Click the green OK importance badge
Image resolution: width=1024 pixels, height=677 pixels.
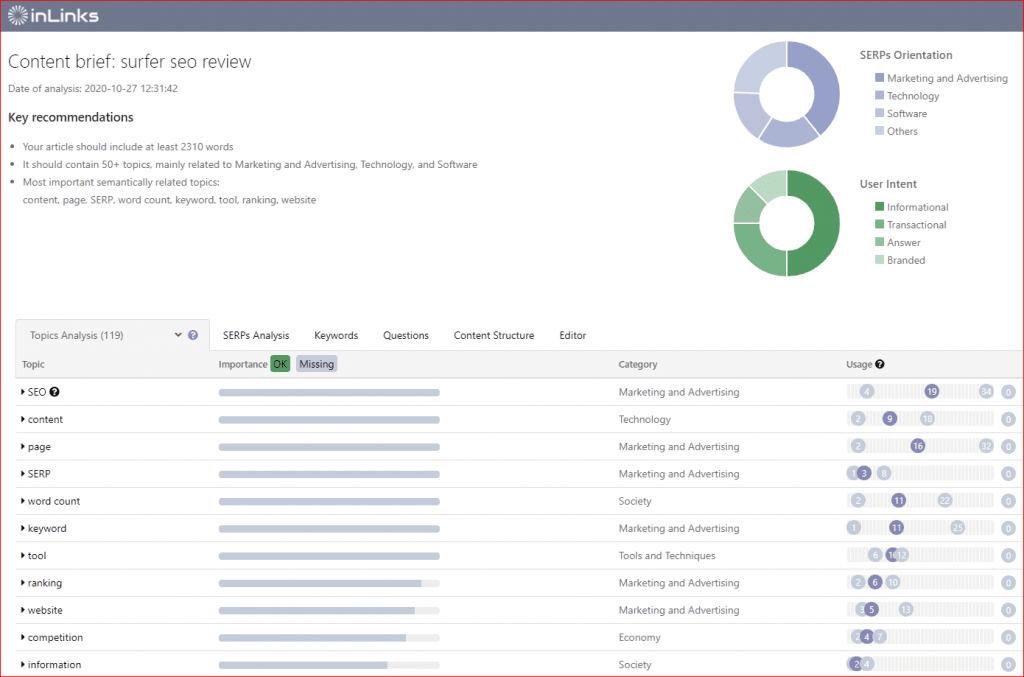pos(280,364)
